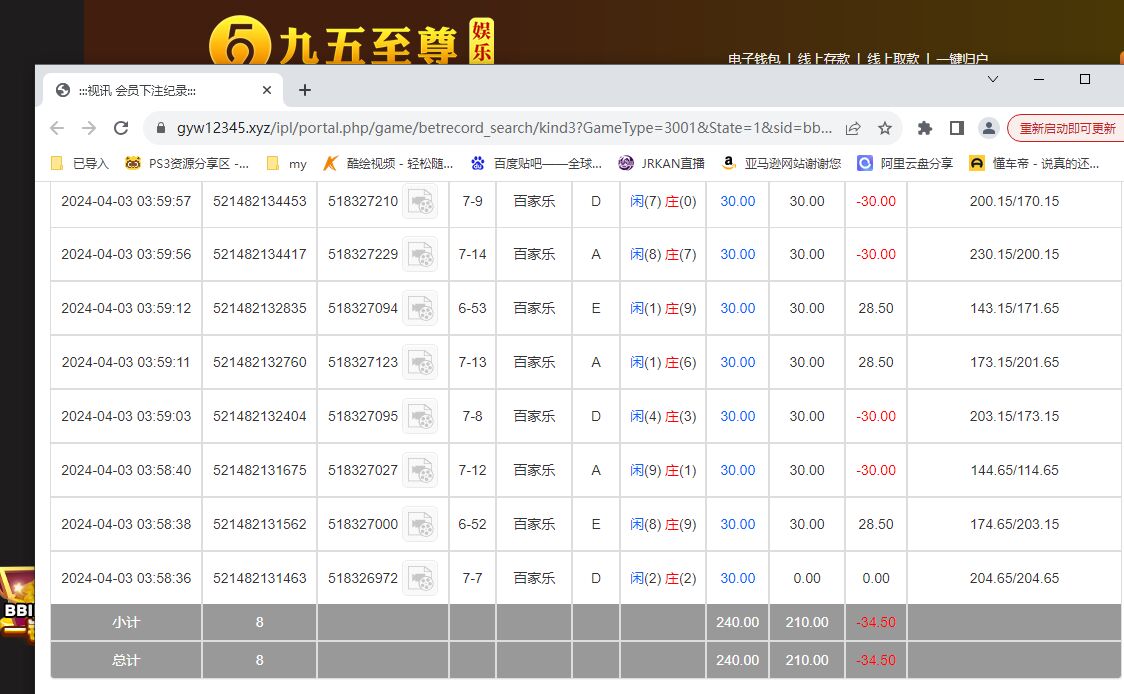Viewport: 1124px width, 694px height.
Task: Click the 总计 total label
Action: coord(126,660)
